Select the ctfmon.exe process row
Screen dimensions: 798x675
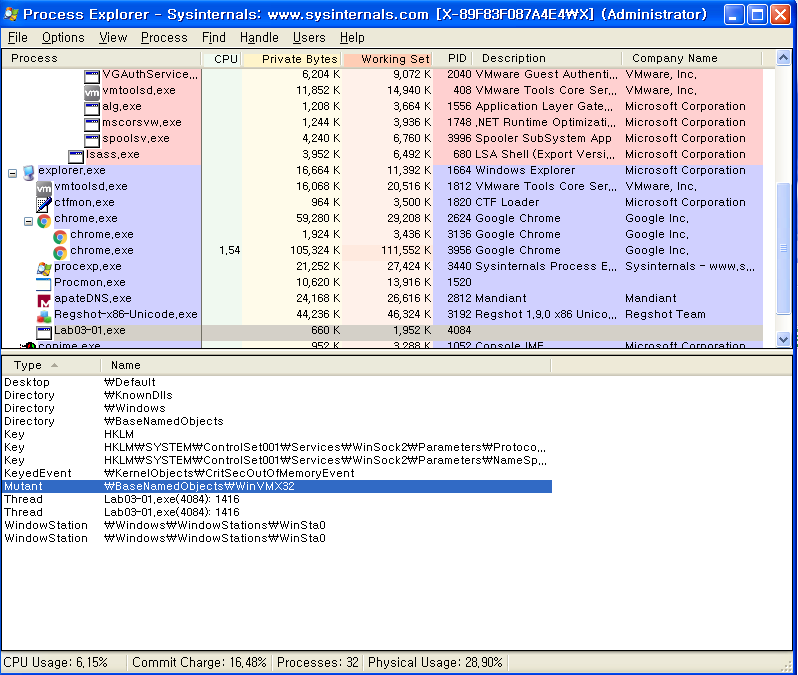click(382, 203)
